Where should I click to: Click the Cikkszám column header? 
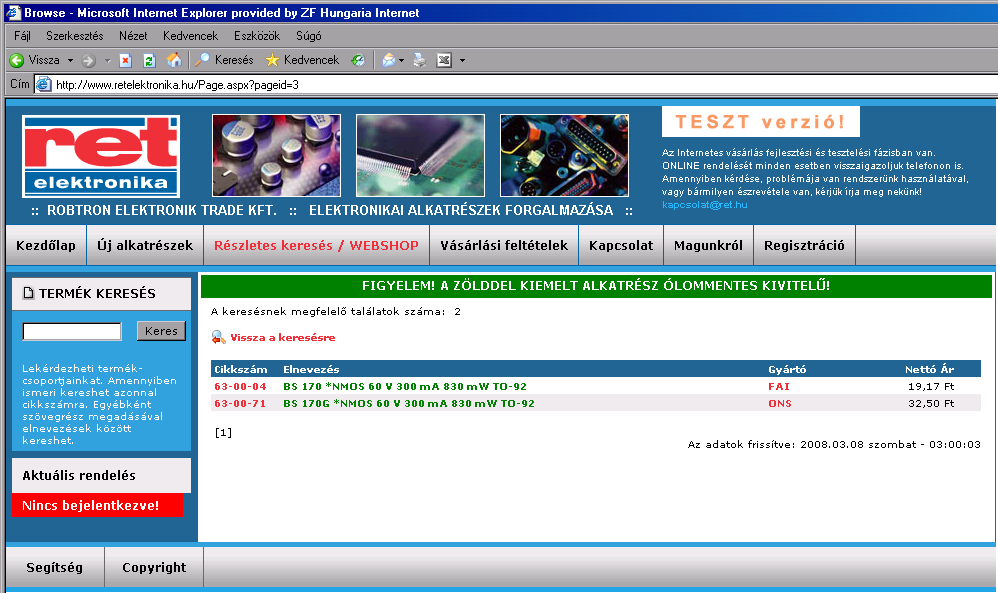click(x=241, y=369)
